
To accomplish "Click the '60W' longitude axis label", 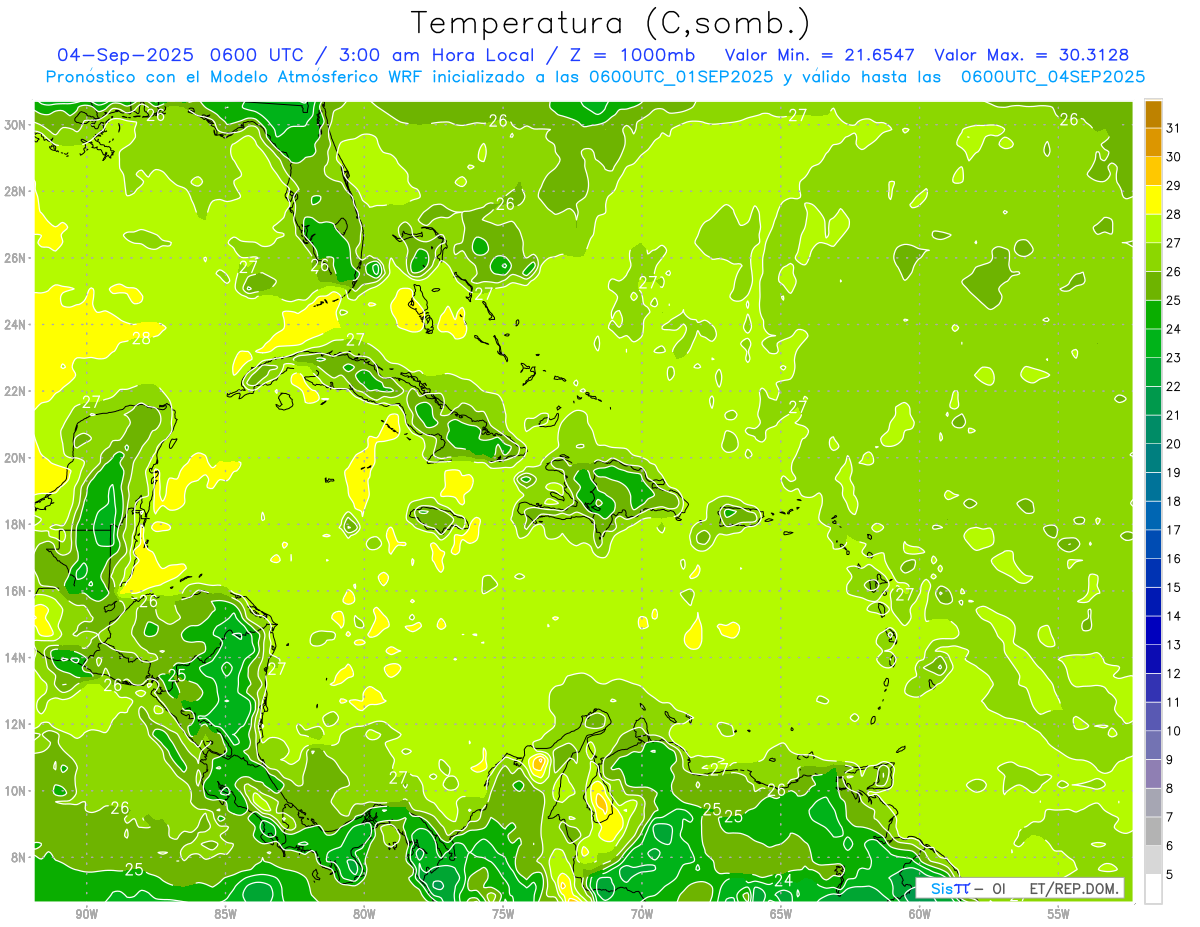I will (x=920, y=914).
